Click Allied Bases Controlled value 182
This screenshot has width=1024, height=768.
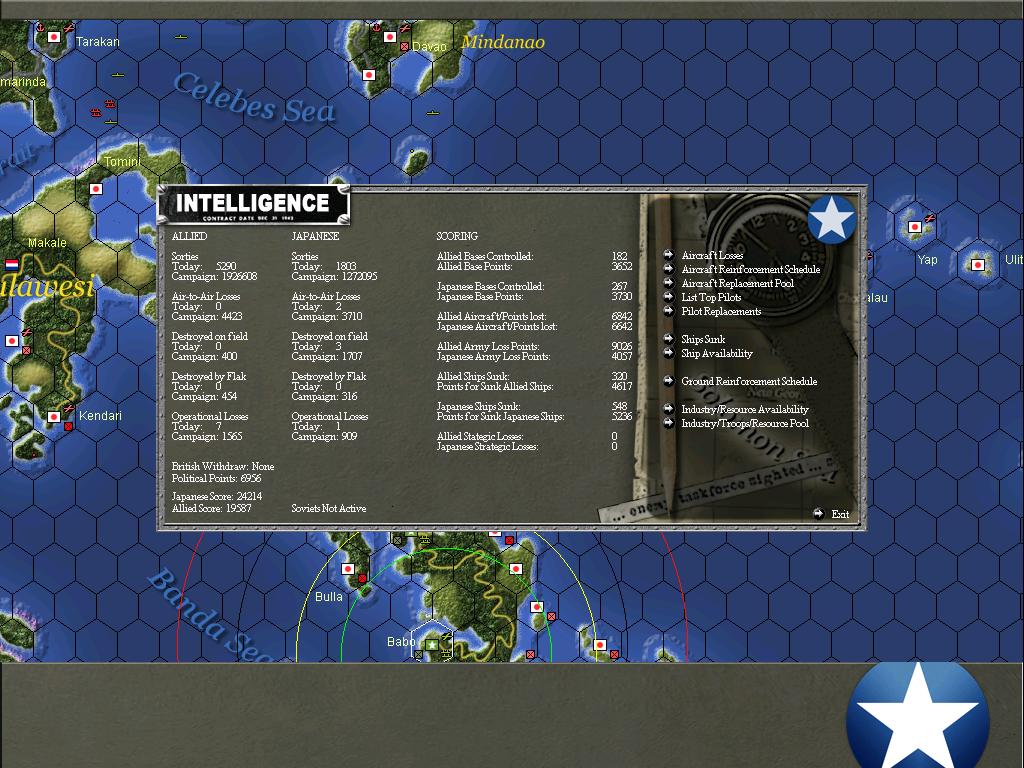click(620, 256)
